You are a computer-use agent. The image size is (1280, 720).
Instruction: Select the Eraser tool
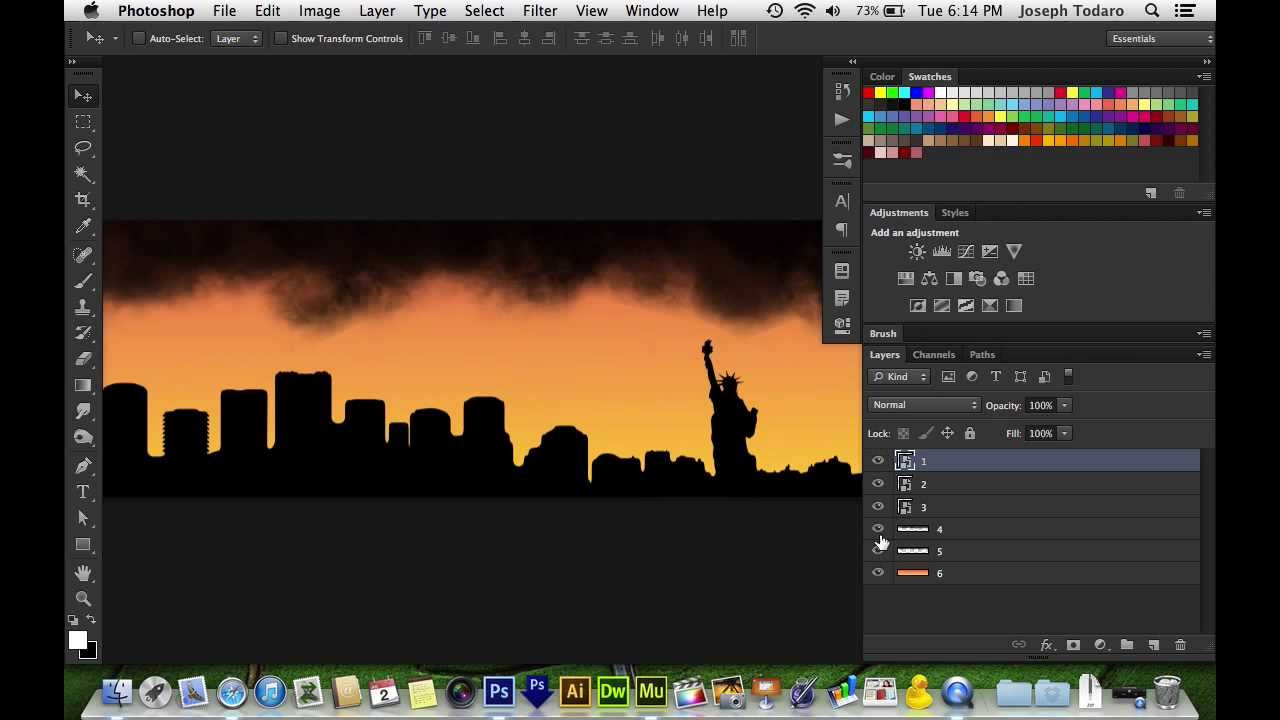(83, 359)
